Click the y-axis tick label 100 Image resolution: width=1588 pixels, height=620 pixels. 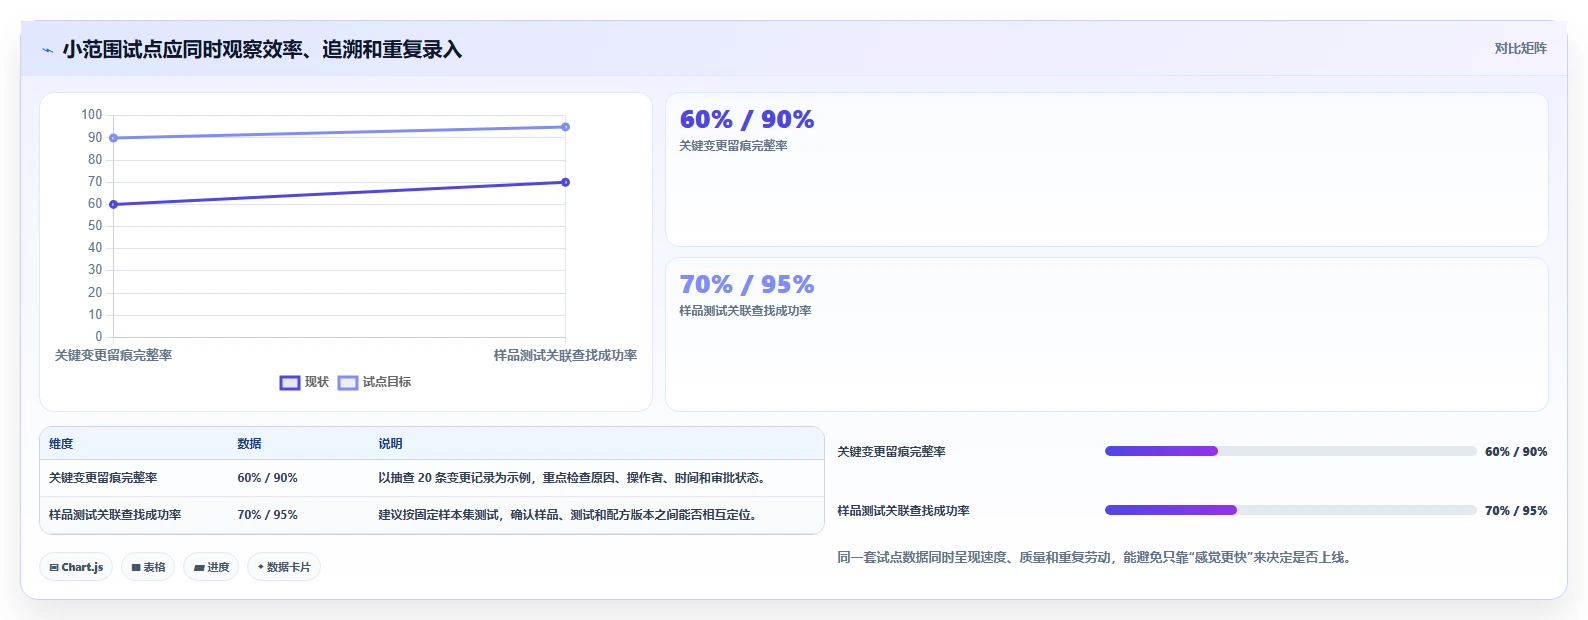click(x=91, y=115)
